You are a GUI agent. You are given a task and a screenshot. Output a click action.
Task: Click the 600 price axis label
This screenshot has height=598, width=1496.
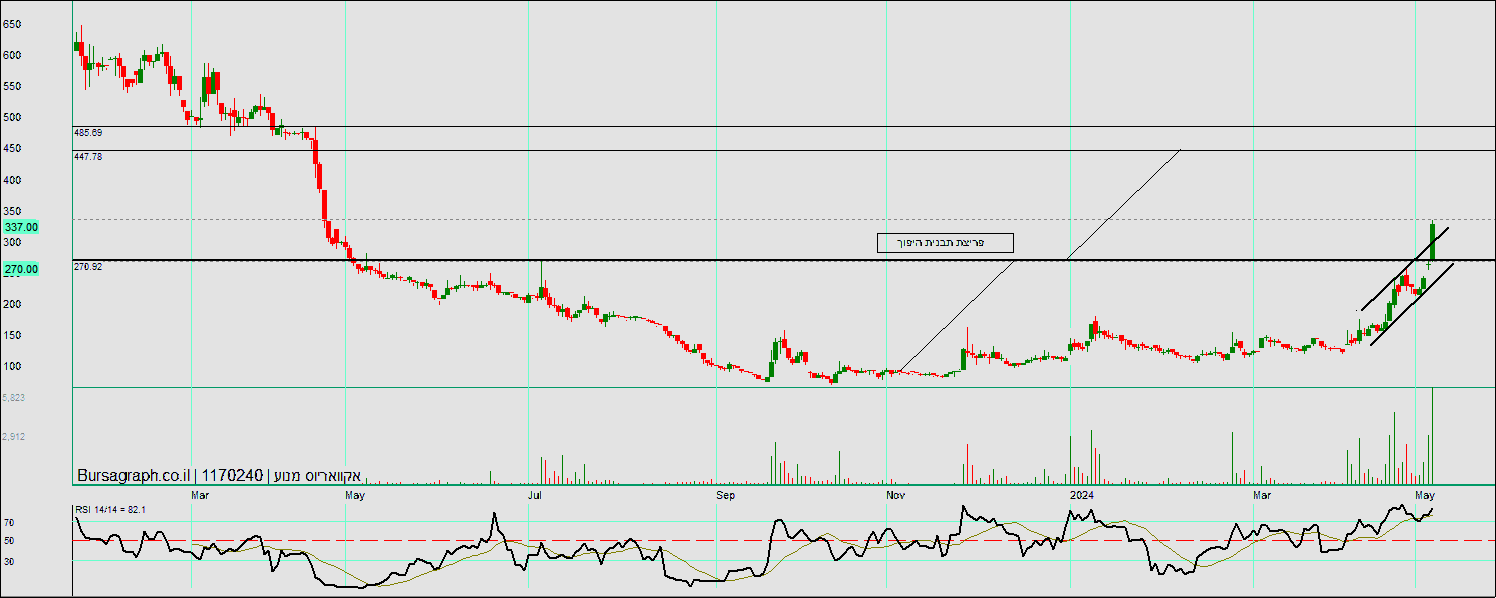[12, 55]
